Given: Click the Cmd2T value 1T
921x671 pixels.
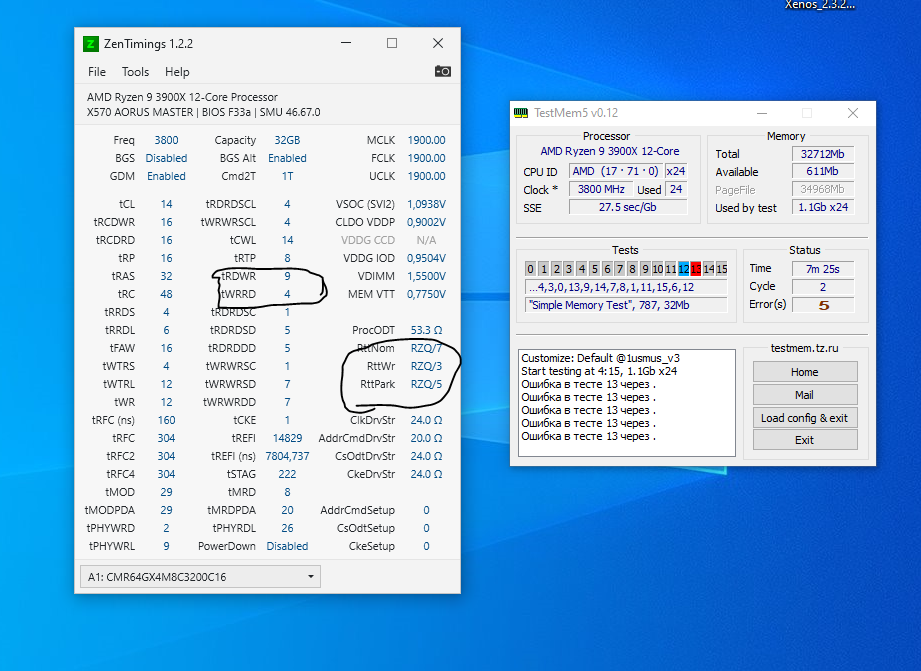Looking at the screenshot, I should pos(287,176).
